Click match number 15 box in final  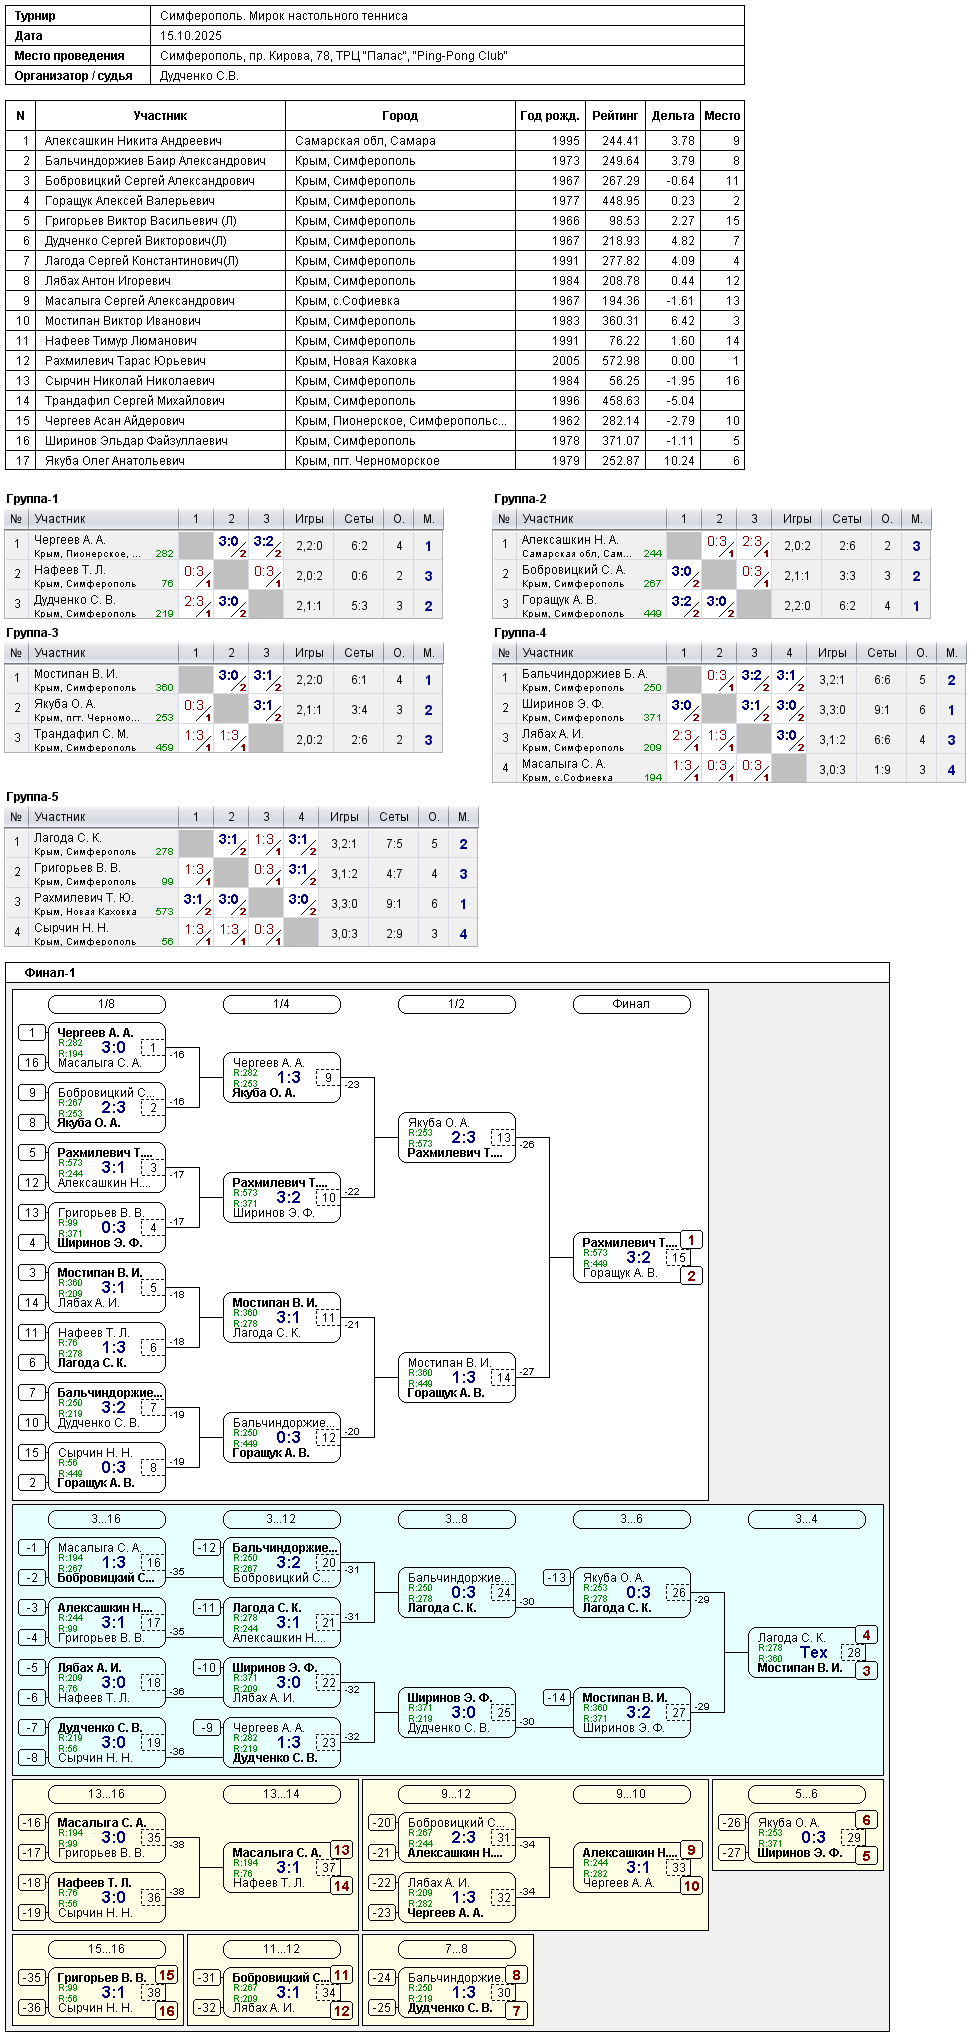[678, 1258]
